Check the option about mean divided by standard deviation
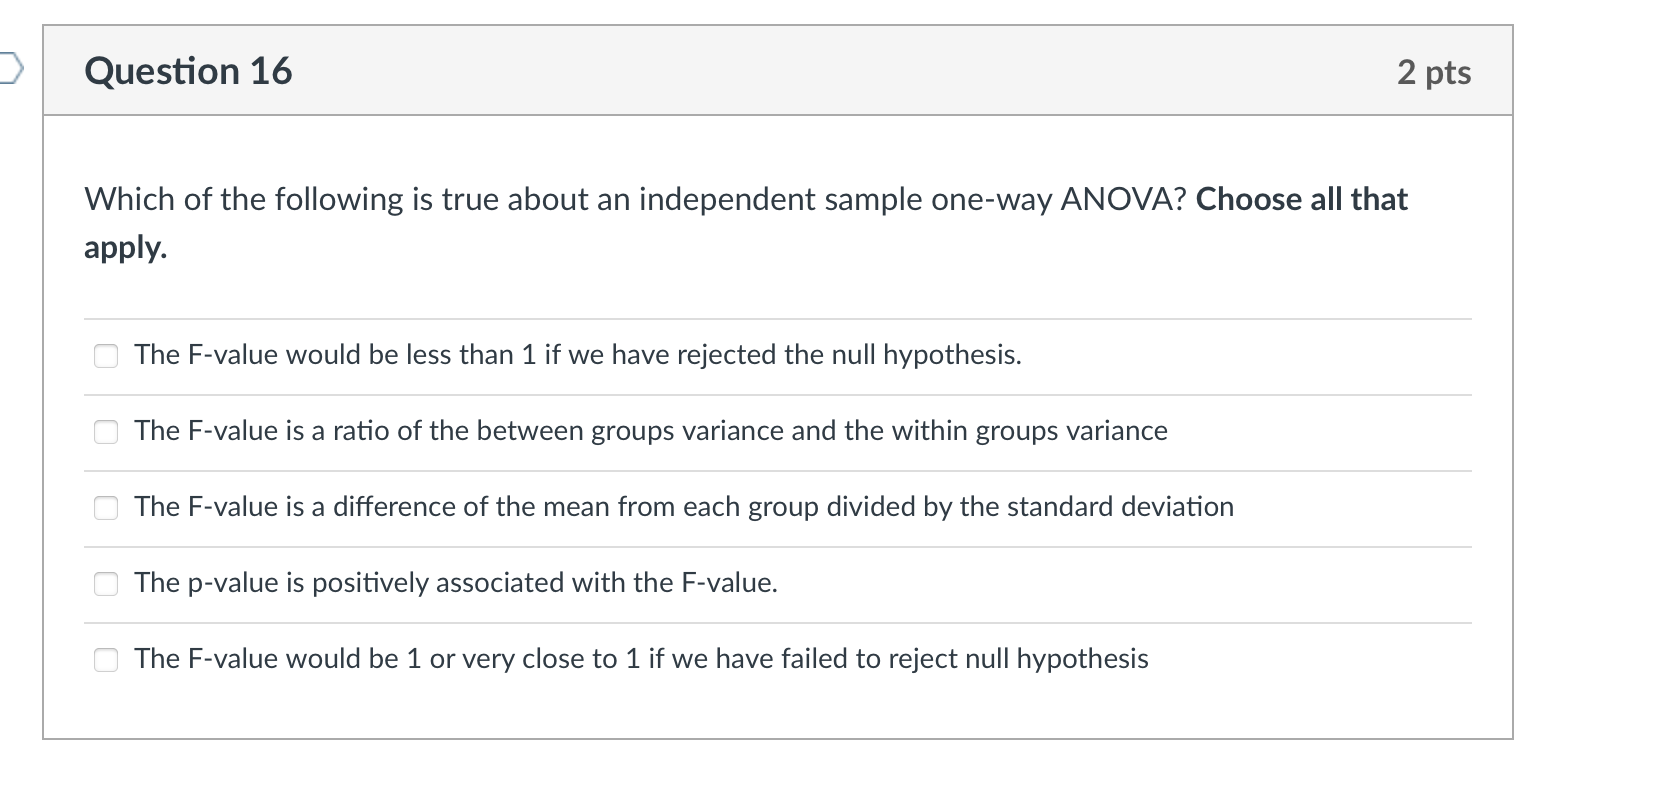Screen dimensions: 1680x796 point(106,508)
